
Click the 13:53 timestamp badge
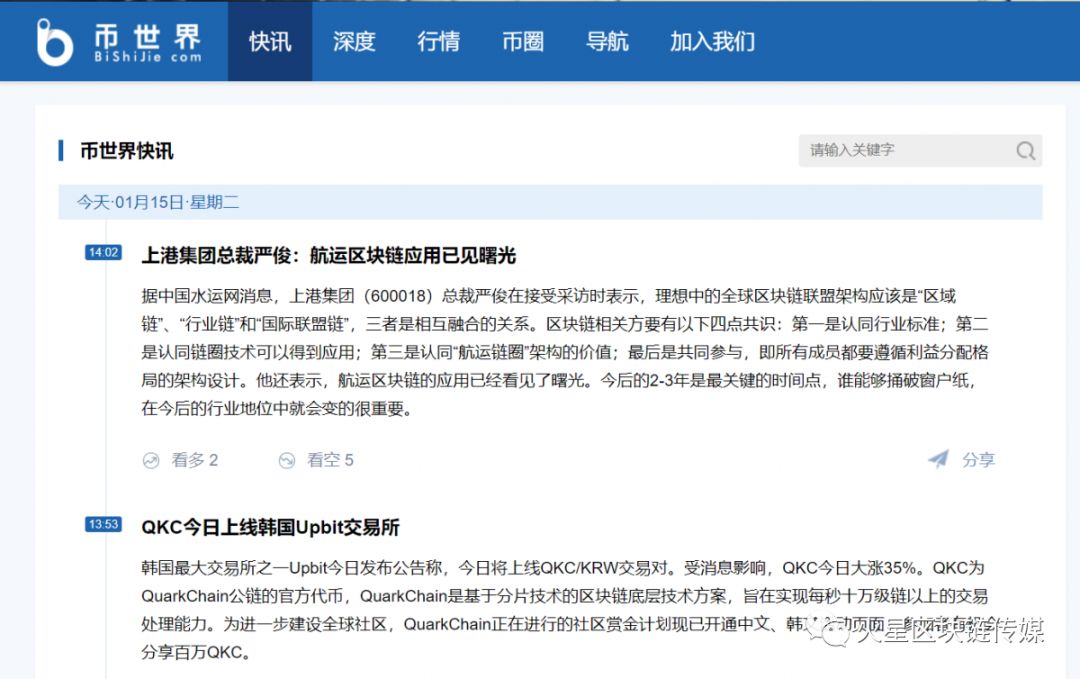coord(103,524)
